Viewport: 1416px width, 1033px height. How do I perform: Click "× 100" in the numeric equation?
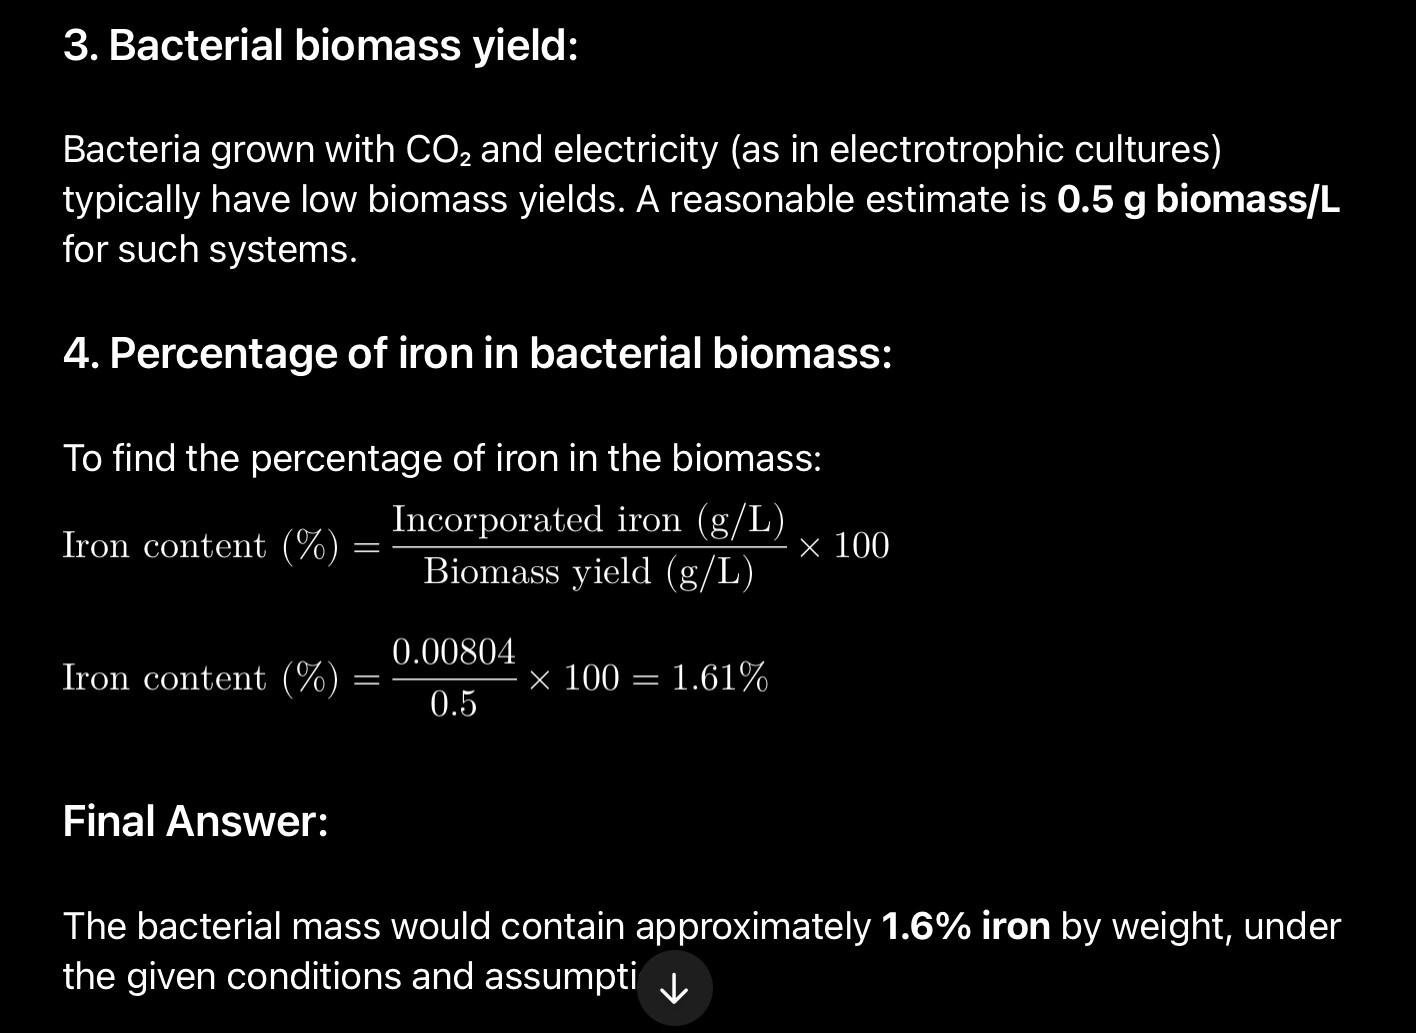[x=574, y=679]
